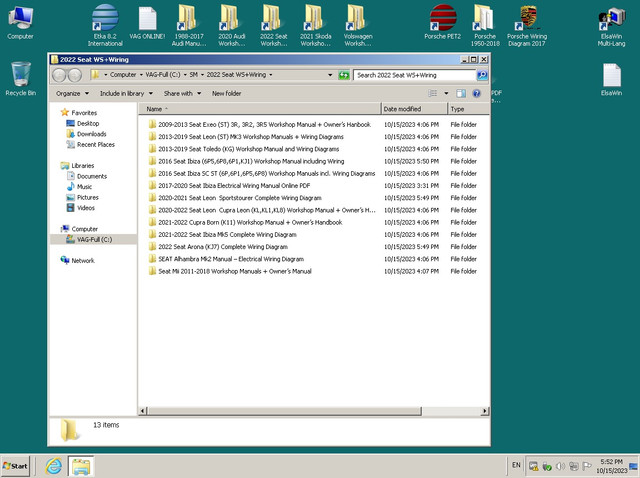Open Porsche 1950-2018 desktop folder
Image resolution: width=640 pixels, height=478 pixels.
pyautogui.click(x=485, y=25)
